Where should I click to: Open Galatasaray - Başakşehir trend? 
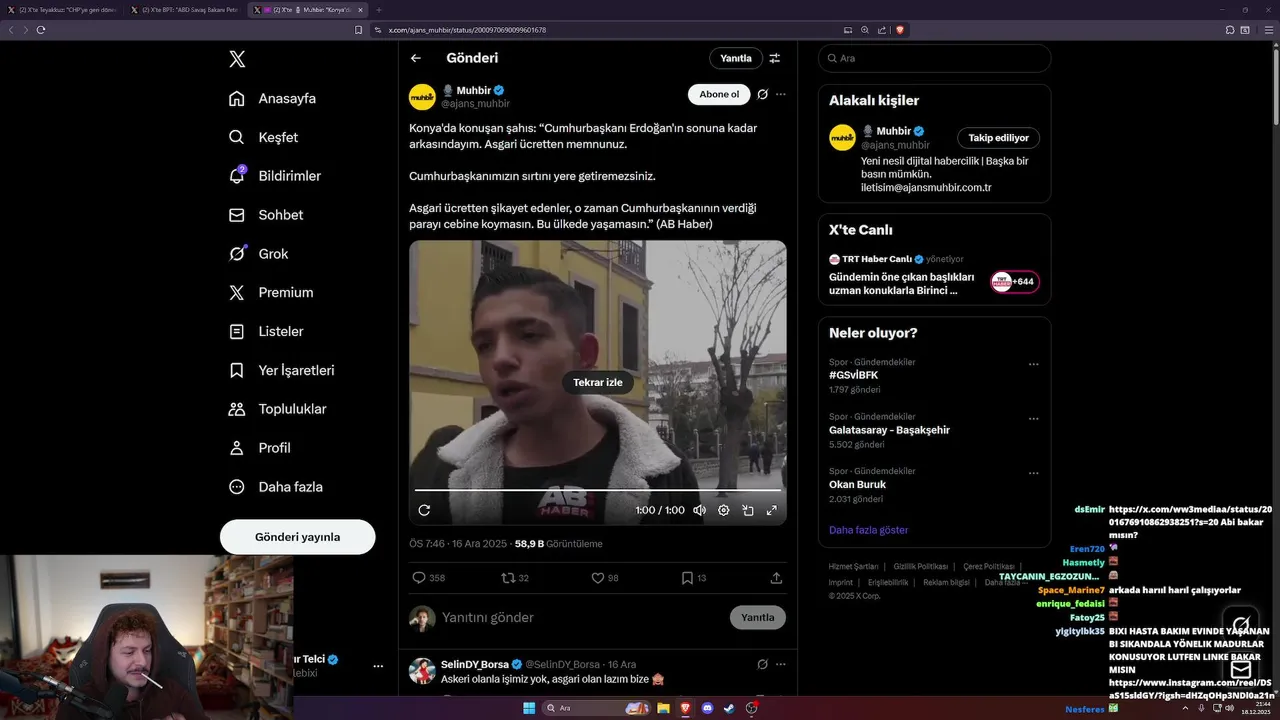point(889,430)
